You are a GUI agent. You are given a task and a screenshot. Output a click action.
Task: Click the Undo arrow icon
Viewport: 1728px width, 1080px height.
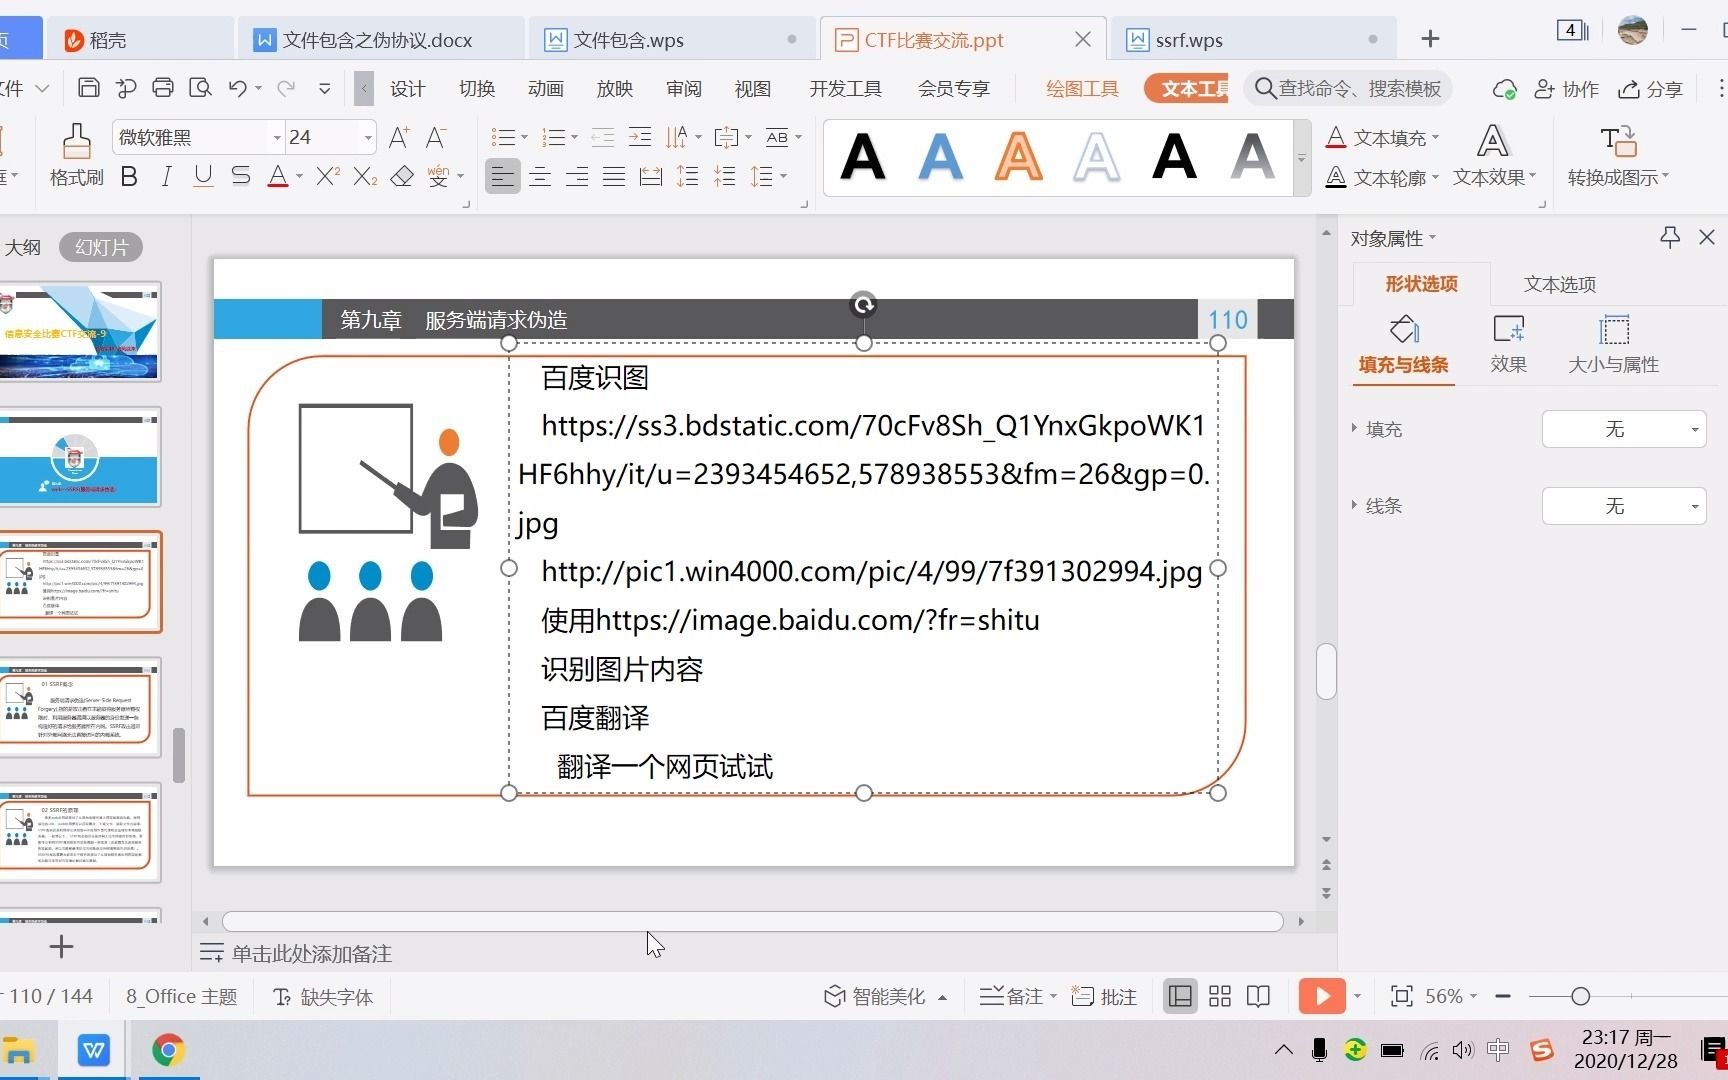237,88
